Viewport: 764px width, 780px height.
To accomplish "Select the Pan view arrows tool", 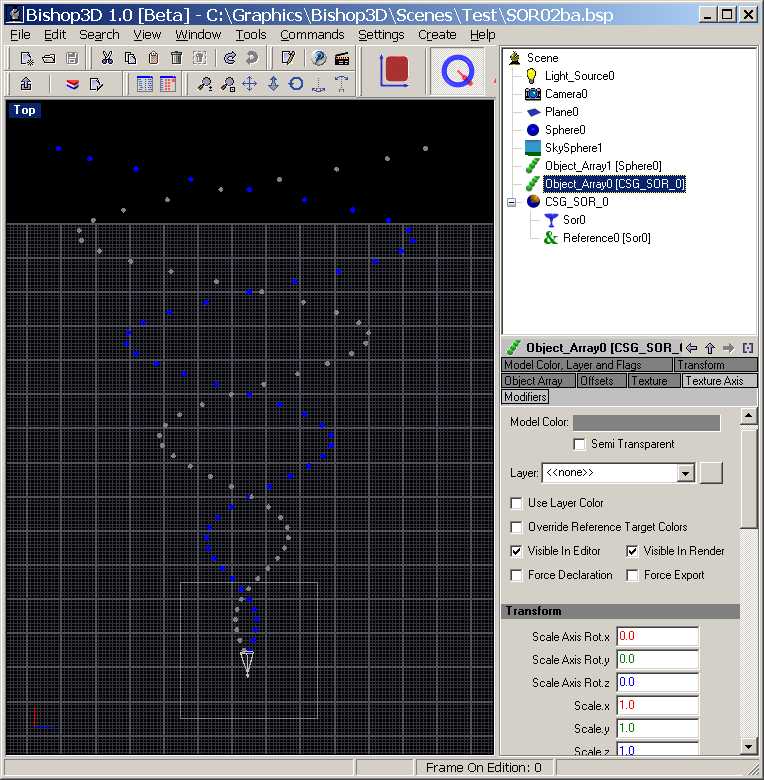I will tap(250, 84).
